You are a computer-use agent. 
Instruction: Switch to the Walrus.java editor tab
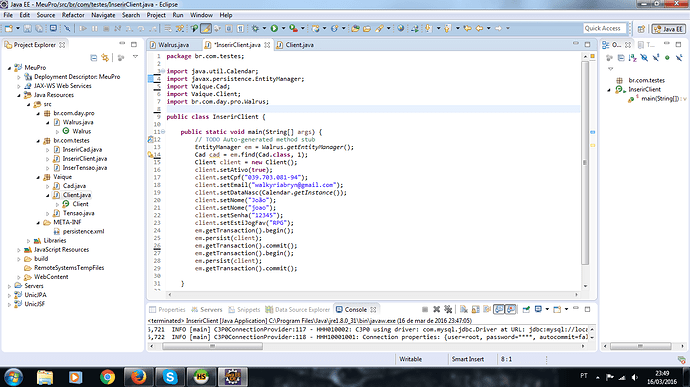click(x=170, y=45)
